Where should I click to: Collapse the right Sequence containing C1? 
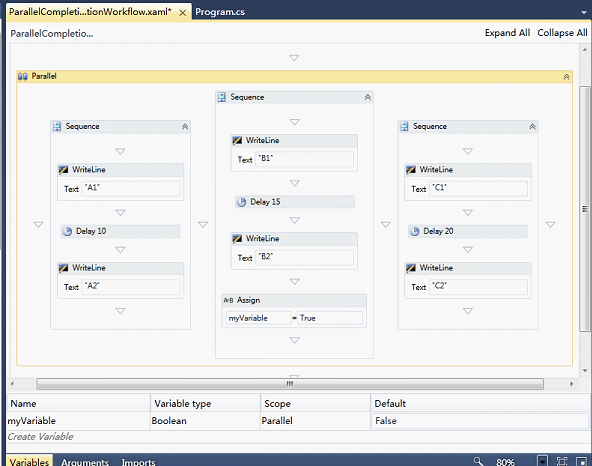coord(532,127)
